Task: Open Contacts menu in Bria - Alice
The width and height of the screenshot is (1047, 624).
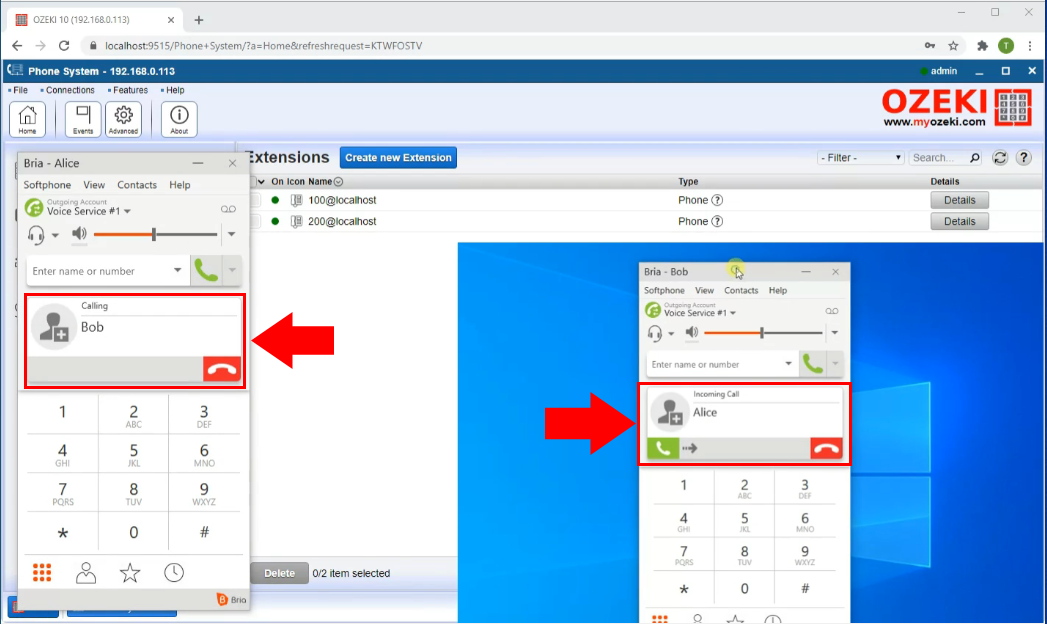Action: (x=137, y=185)
